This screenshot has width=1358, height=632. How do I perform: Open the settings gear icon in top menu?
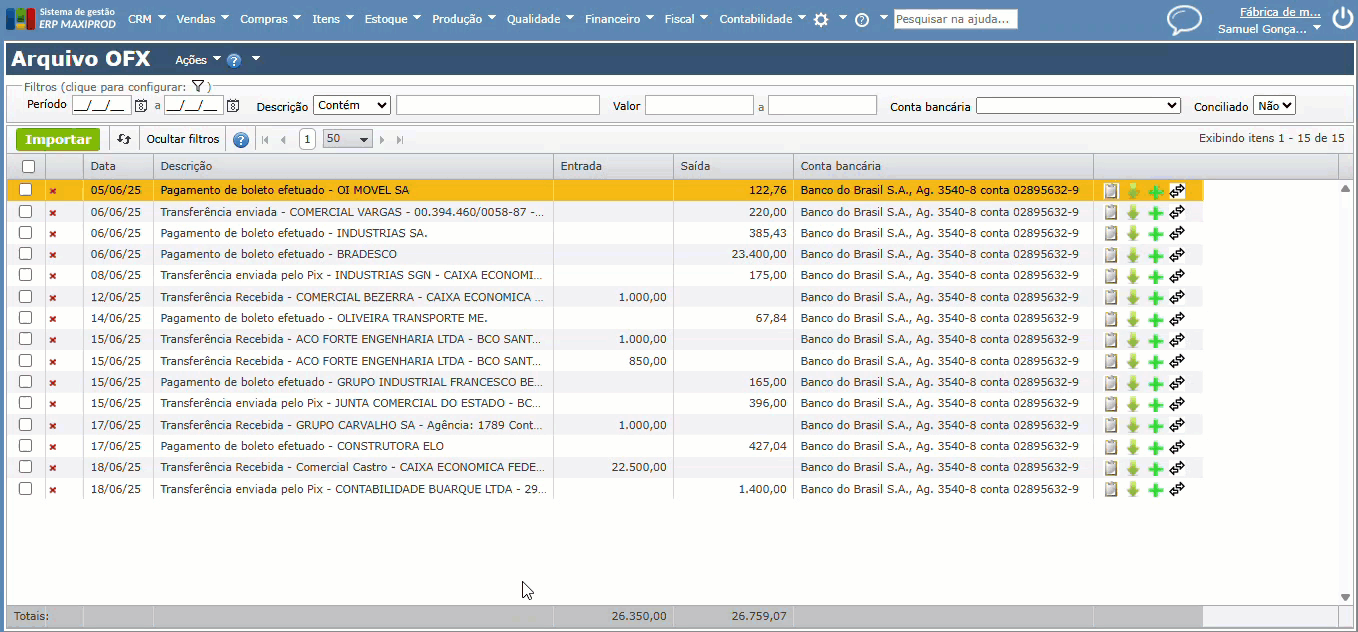coord(821,20)
